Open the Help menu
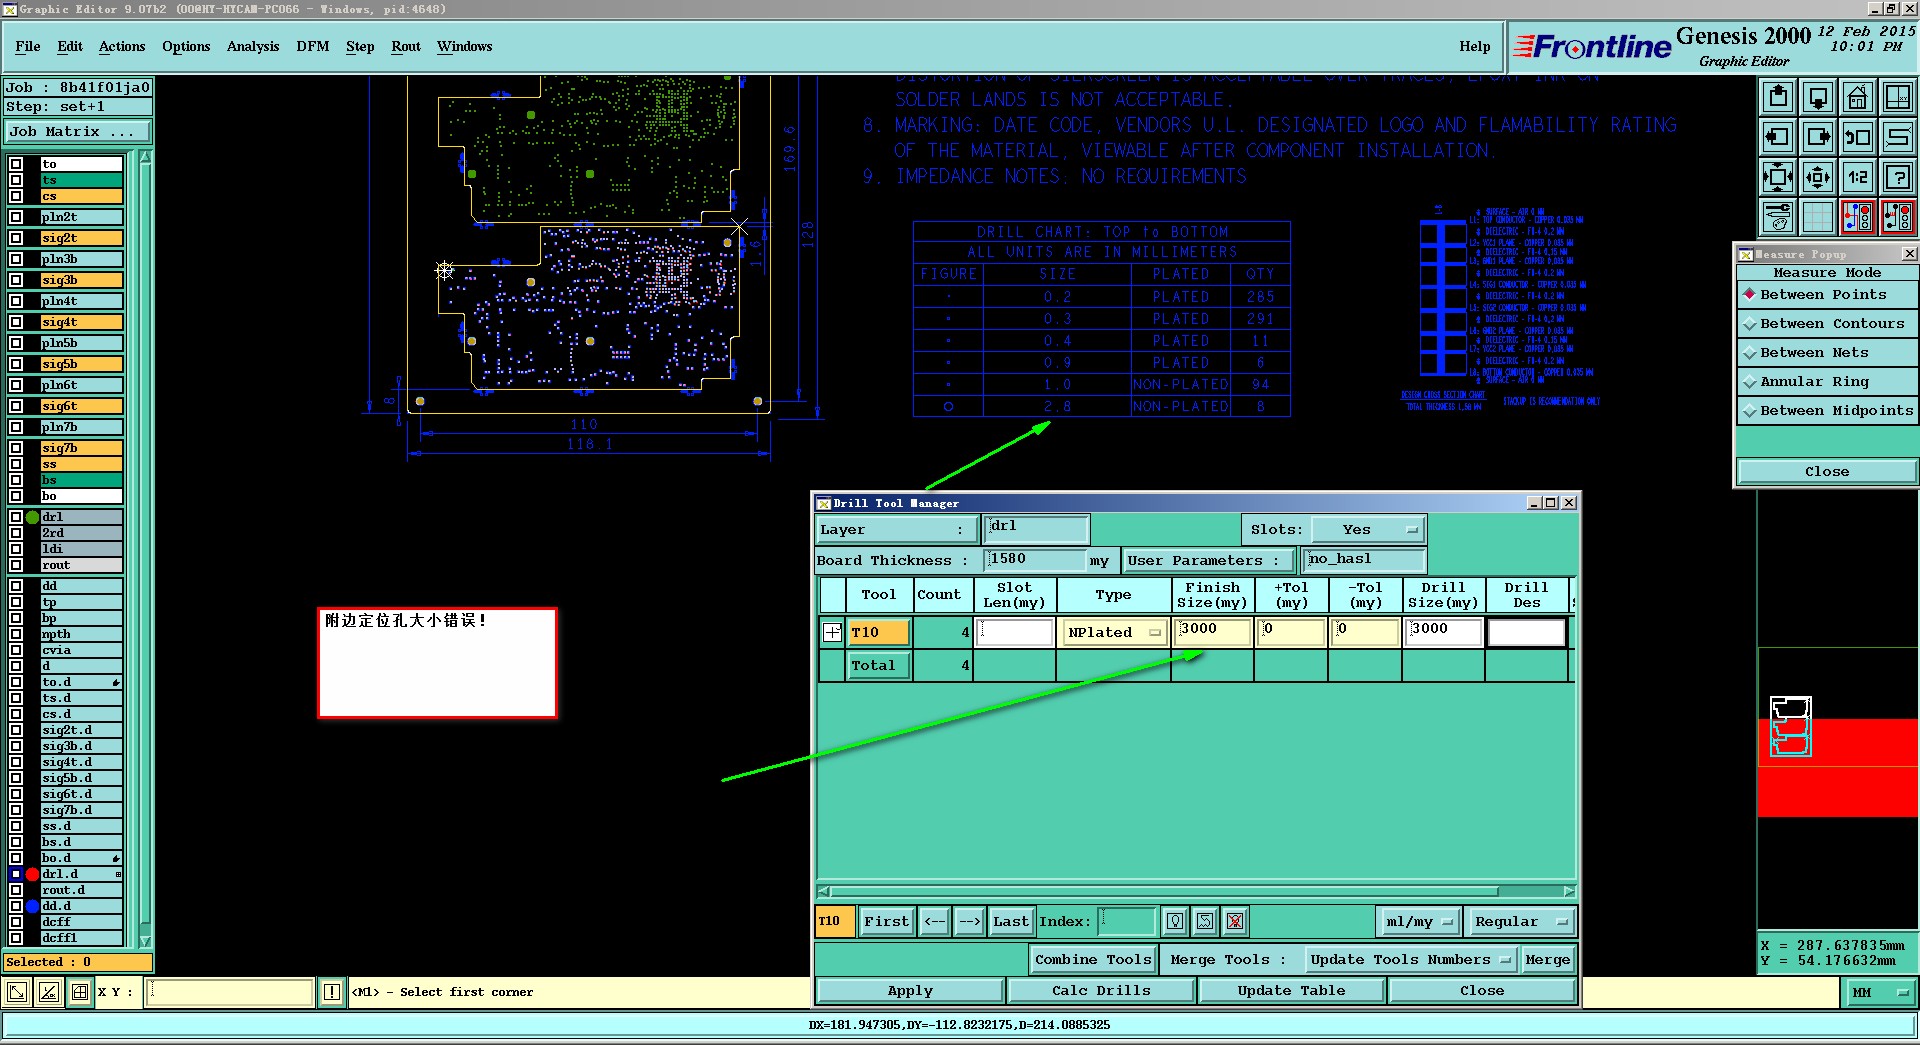The width and height of the screenshot is (1920, 1045). (1474, 47)
